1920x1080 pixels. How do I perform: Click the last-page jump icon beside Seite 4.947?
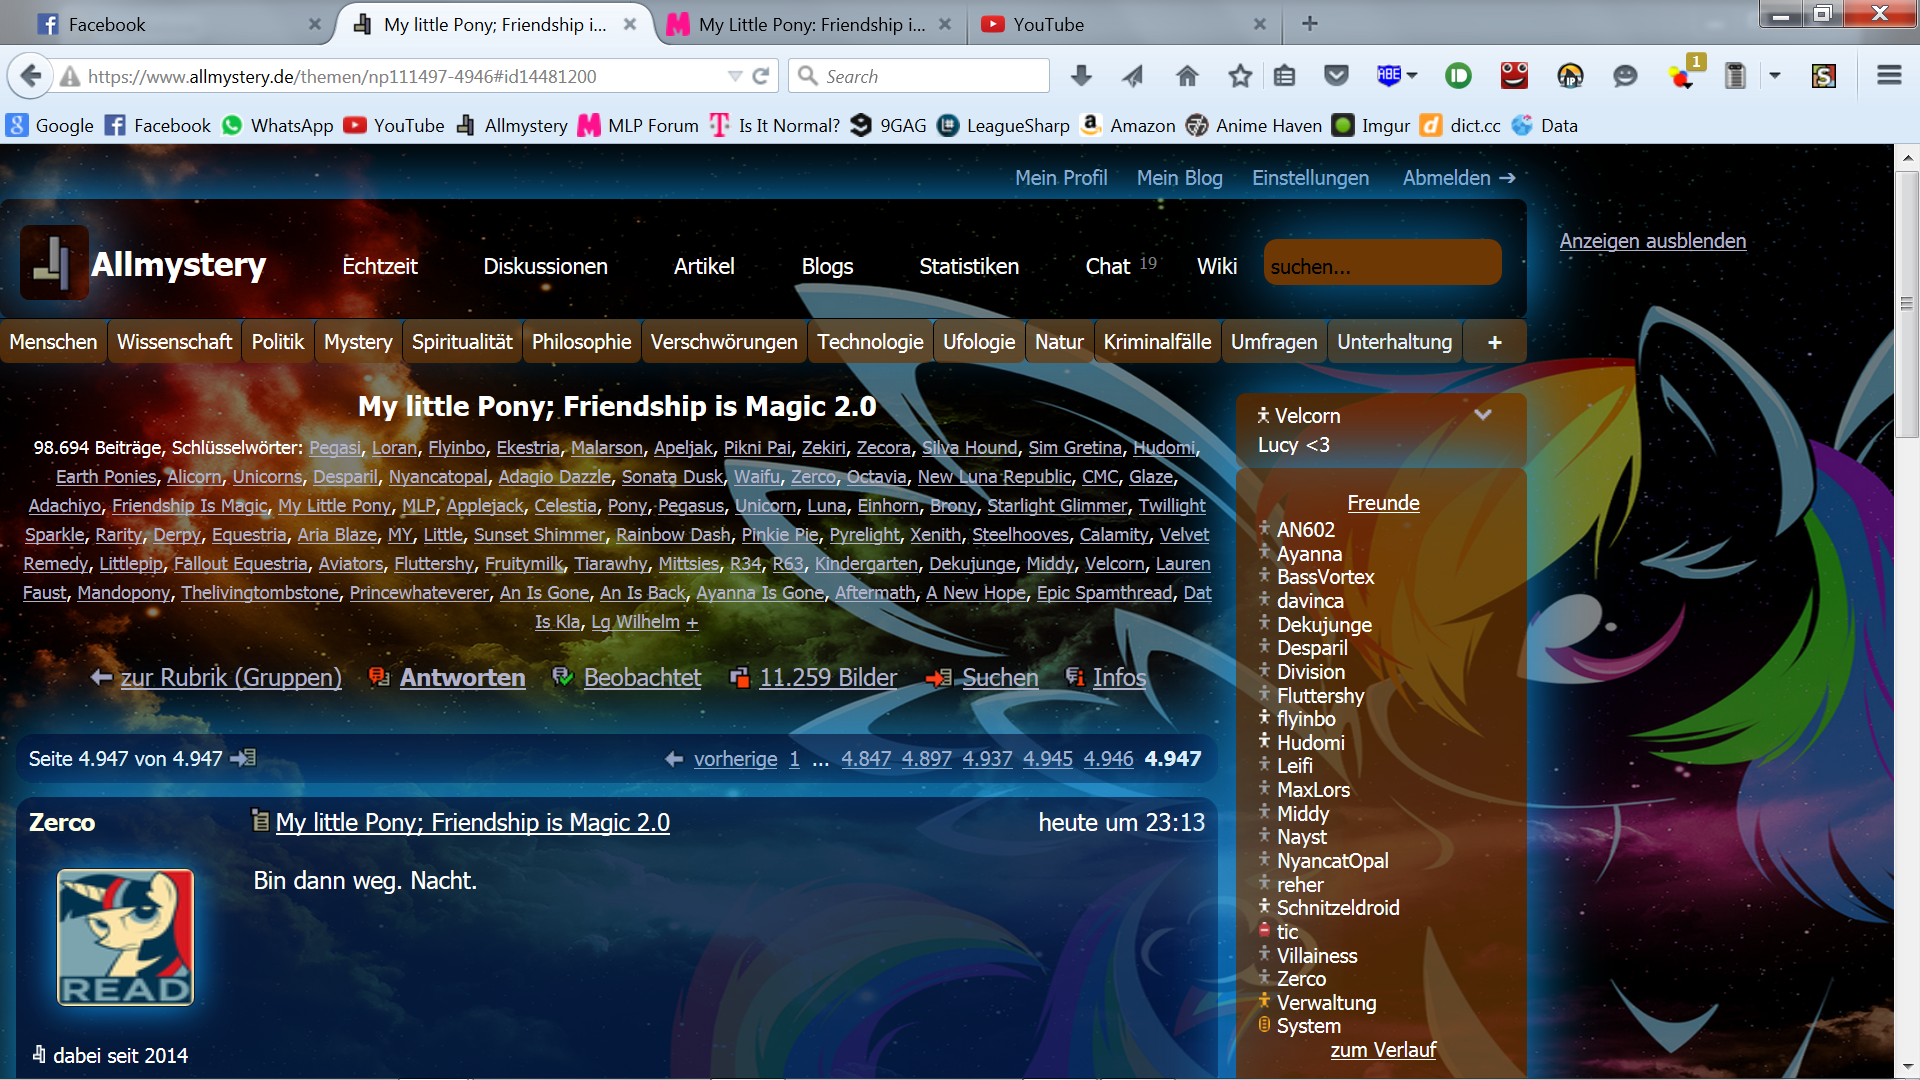pos(243,759)
